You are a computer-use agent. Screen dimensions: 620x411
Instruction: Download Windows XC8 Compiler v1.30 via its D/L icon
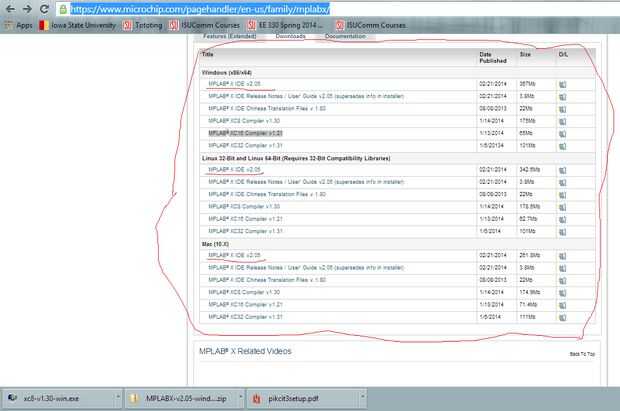(562, 121)
